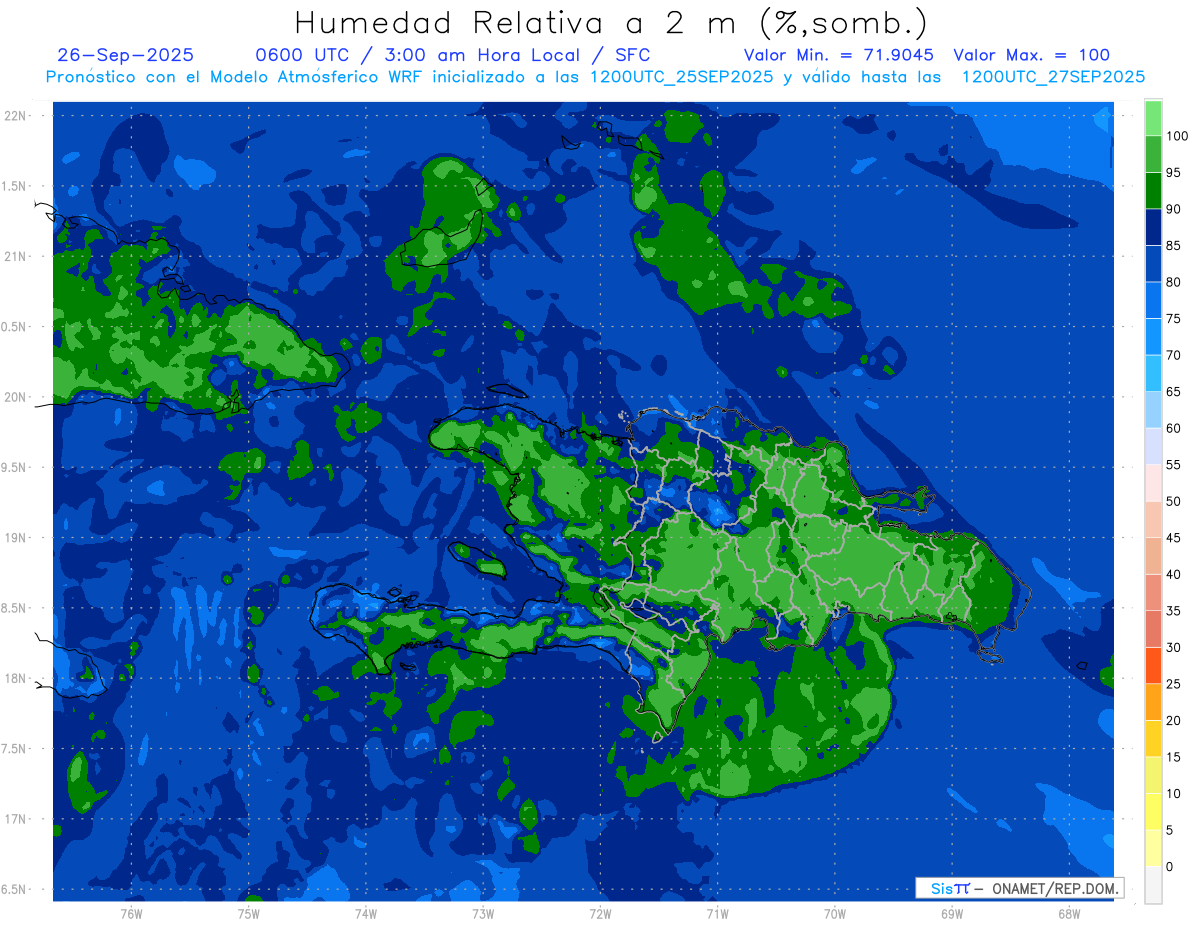Click the 76W longitude axis label
This screenshot has width=1200, height=927.
click(x=131, y=913)
